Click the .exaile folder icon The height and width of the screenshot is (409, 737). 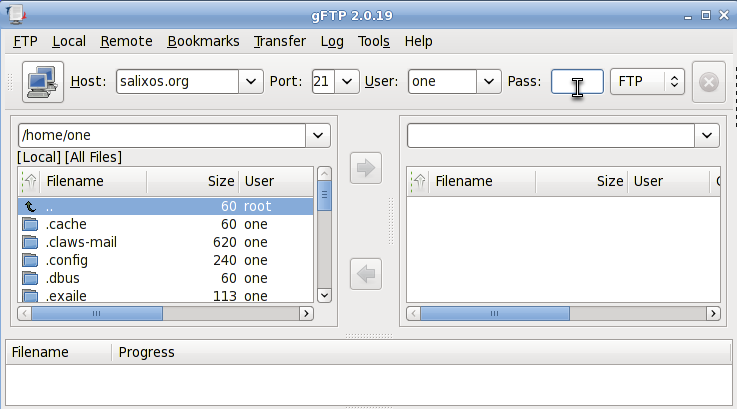coord(31,296)
